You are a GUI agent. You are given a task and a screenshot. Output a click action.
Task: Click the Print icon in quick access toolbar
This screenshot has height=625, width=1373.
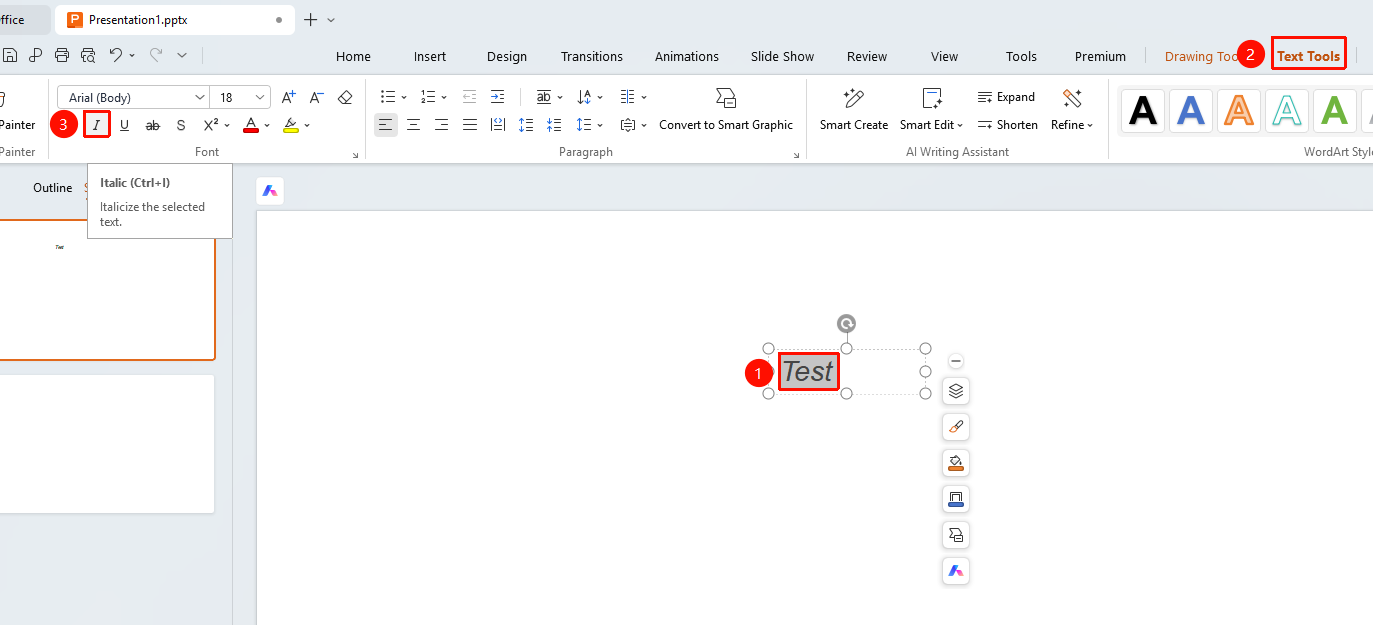(x=62, y=55)
